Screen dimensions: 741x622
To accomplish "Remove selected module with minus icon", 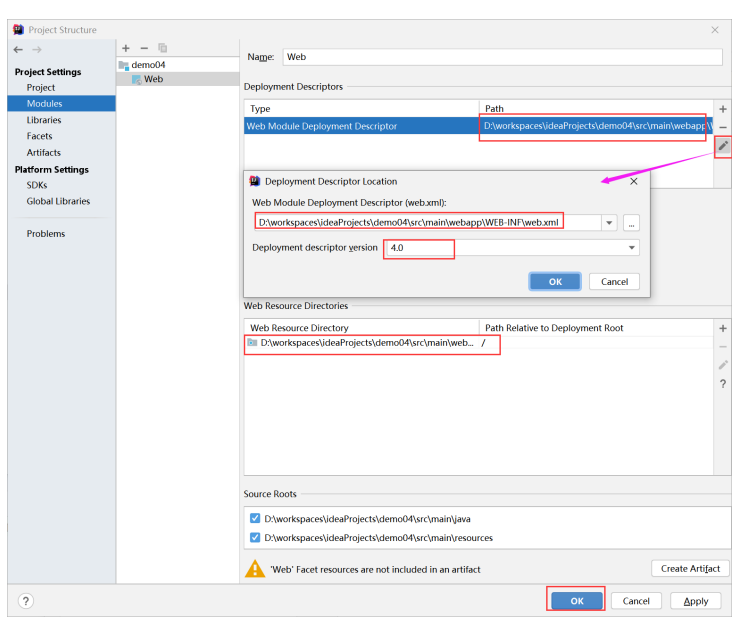I will coord(144,48).
